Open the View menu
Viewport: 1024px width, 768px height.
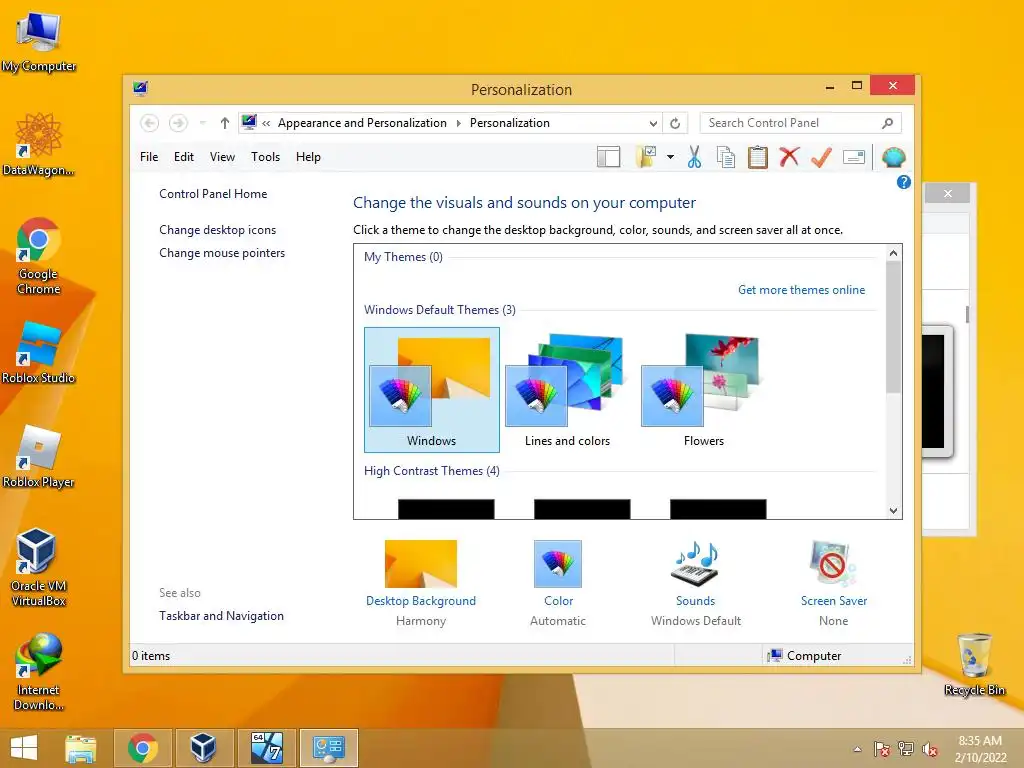(x=222, y=157)
